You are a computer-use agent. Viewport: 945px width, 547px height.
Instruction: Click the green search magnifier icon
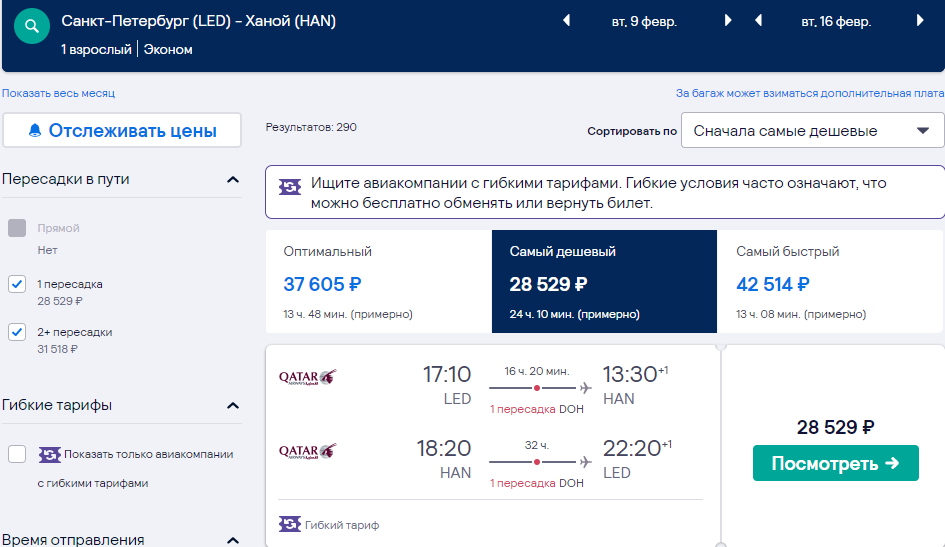click(32, 26)
